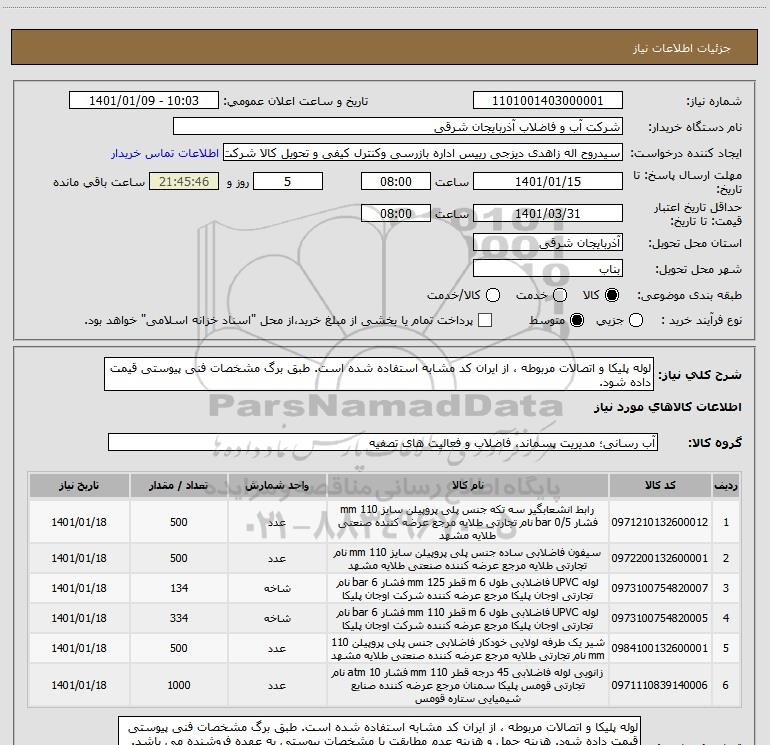Click unit شاخه in row 3
Image resolution: width=770 pixels, height=745 pixels.
click(277, 588)
